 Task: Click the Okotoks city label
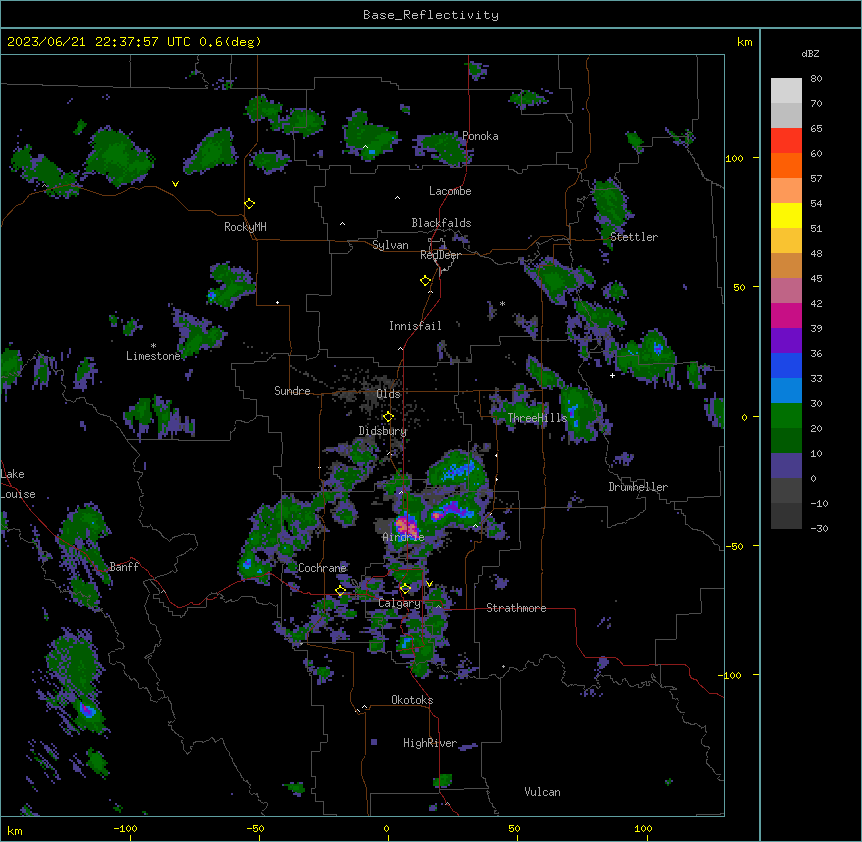coord(412,700)
